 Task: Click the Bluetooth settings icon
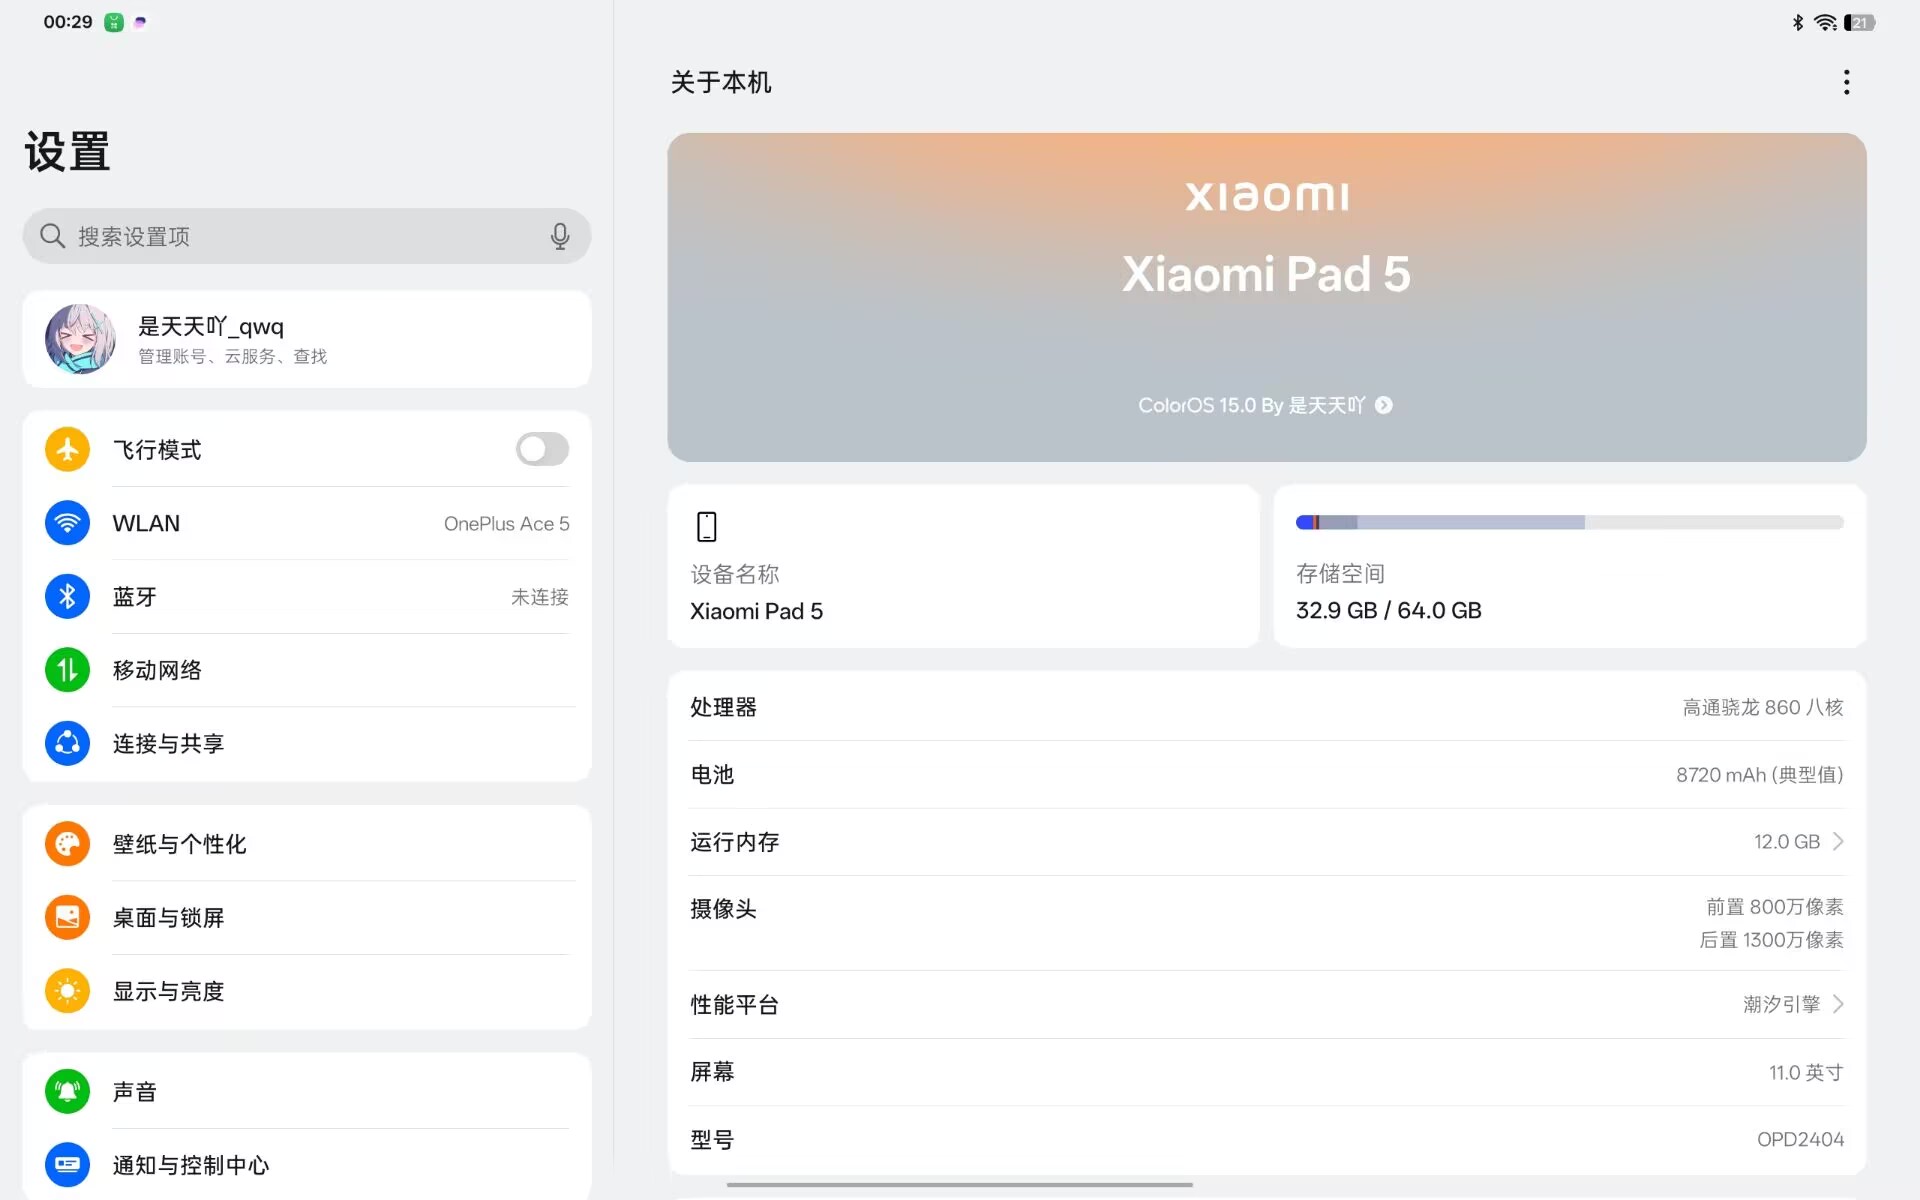point(67,597)
